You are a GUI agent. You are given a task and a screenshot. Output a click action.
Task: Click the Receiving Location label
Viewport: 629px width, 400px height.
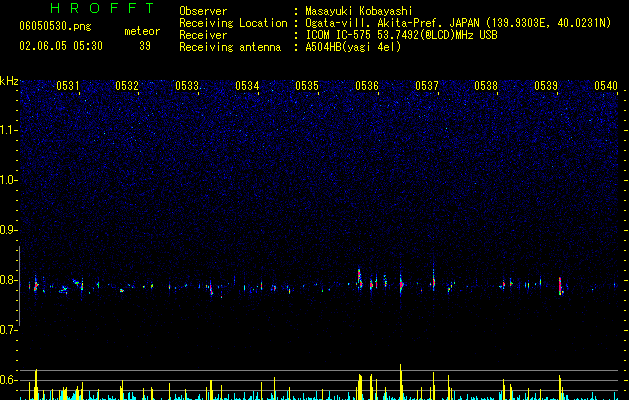coord(233,23)
